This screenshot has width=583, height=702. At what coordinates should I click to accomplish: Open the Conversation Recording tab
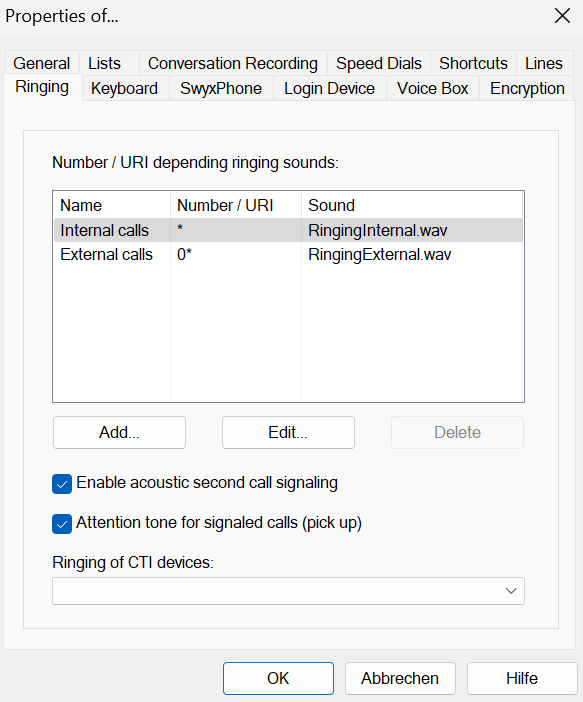pos(233,63)
